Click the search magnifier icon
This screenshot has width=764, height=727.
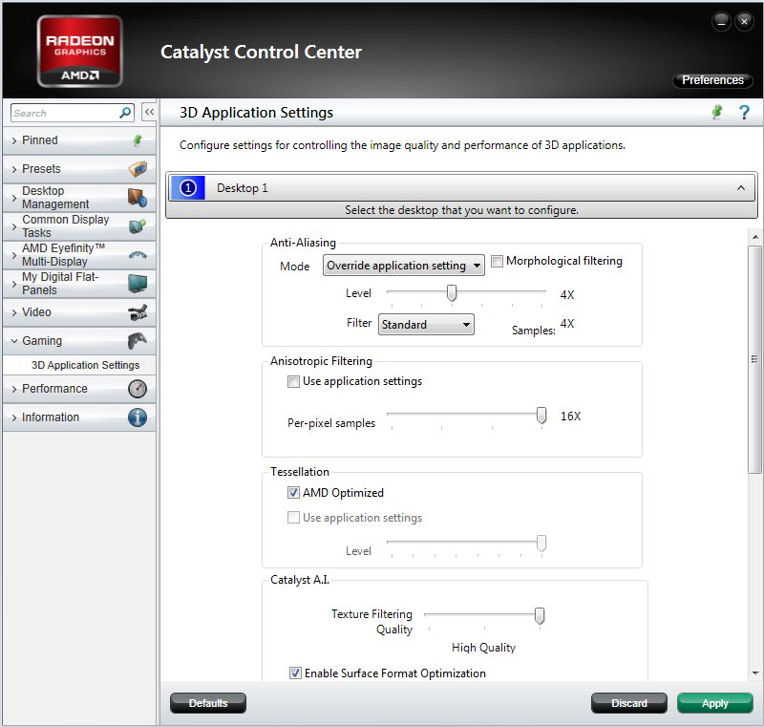[x=125, y=113]
